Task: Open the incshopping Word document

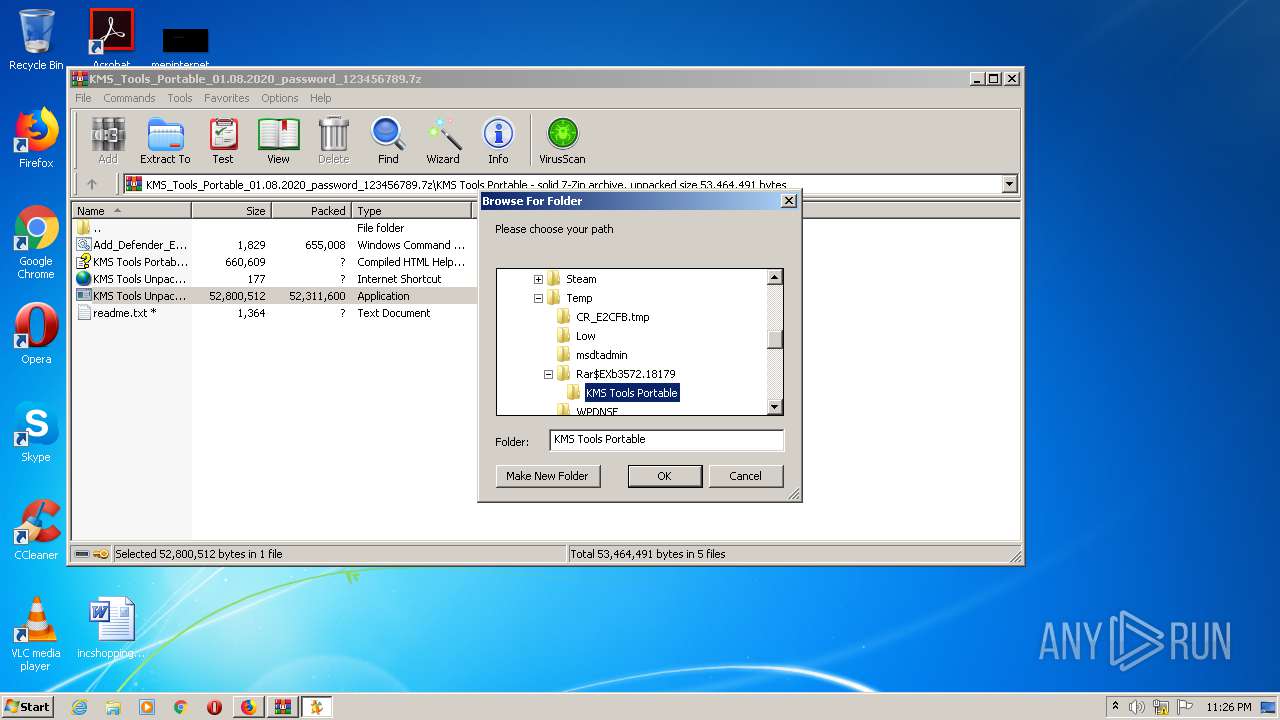Action: (111, 627)
